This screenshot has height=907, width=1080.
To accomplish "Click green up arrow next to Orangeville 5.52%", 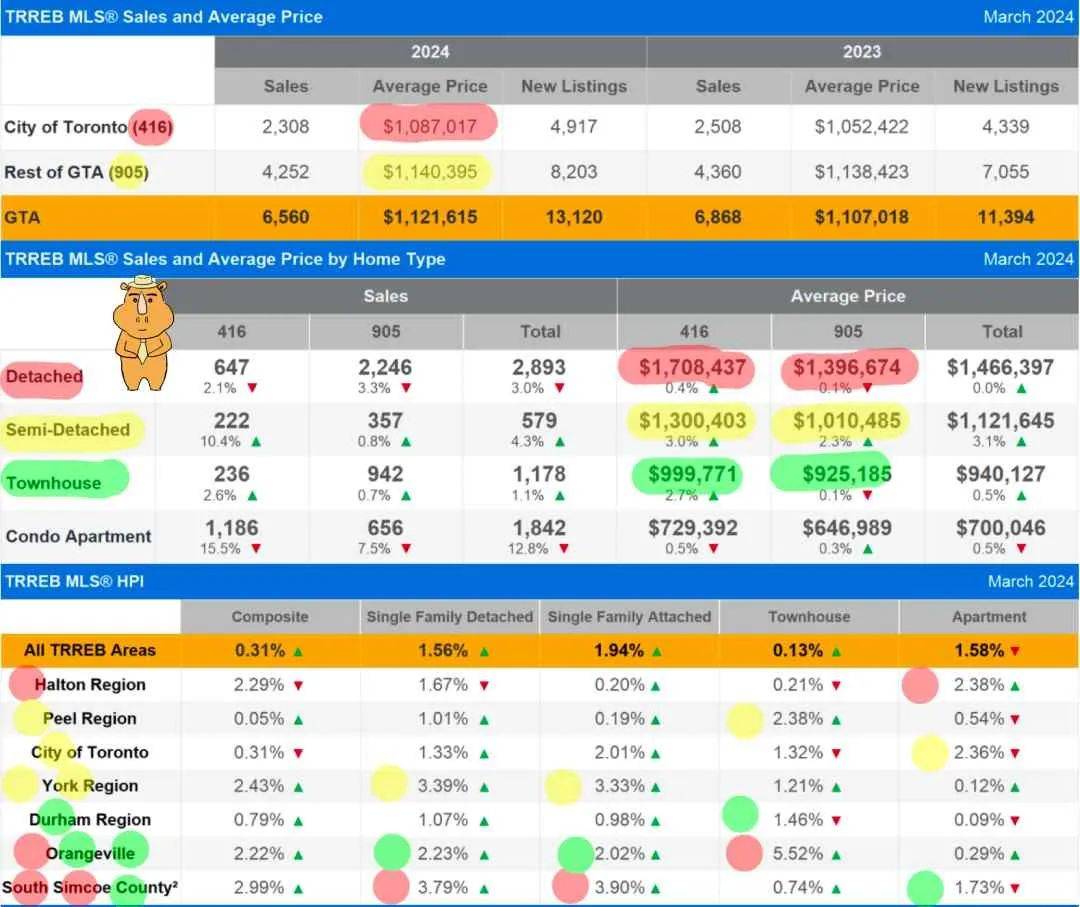I will [x=836, y=854].
